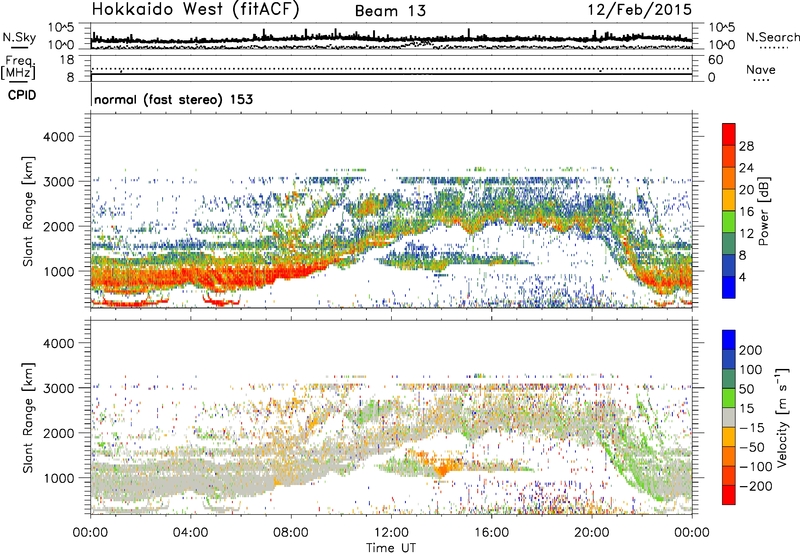This screenshot has width=800, height=554.
Task: Click the 'CPID' label
Action: [22, 95]
